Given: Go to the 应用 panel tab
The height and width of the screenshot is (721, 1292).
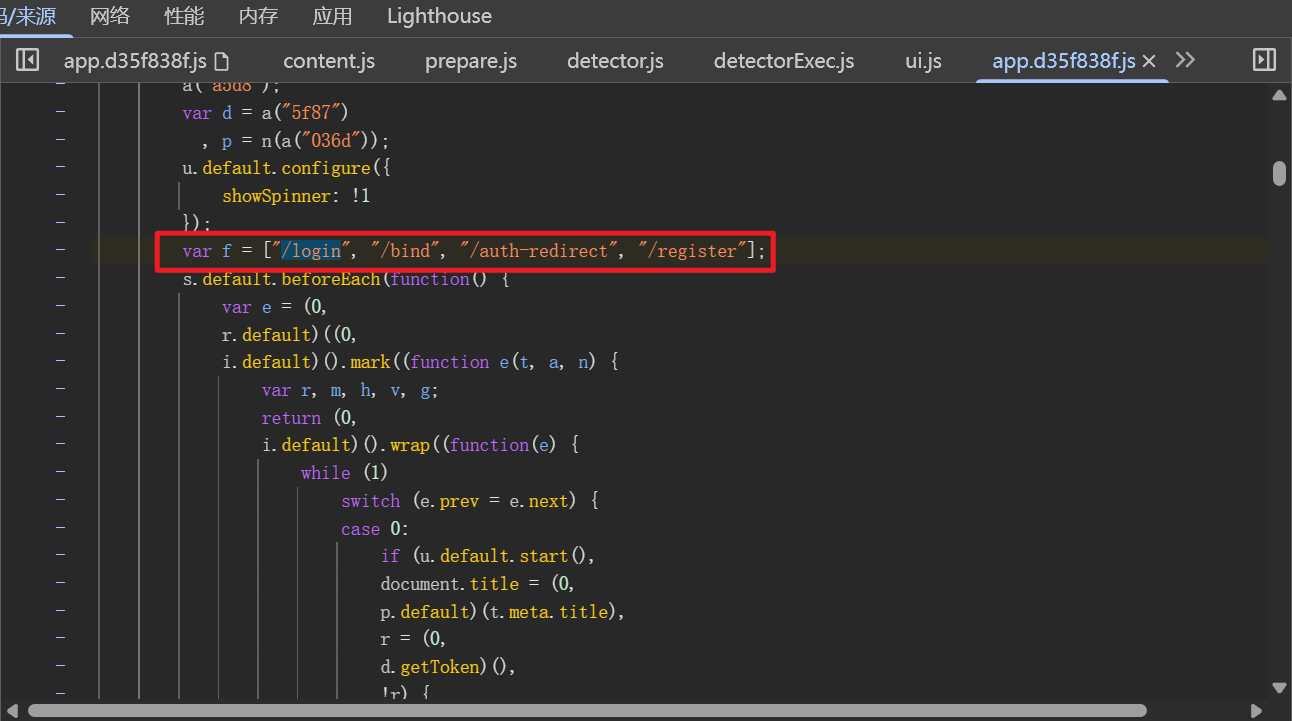Looking at the screenshot, I should click(332, 16).
